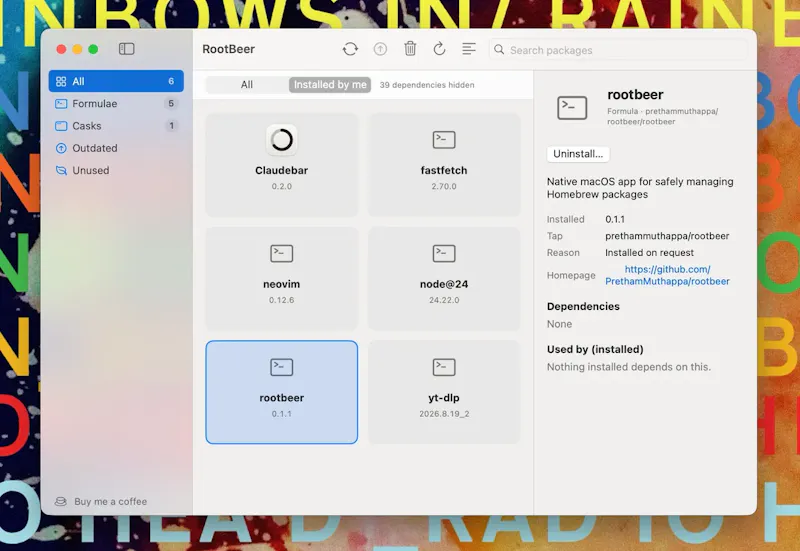This screenshot has height=551, width=800.
Task: Click the RootBeer window title
Action: [x=229, y=49]
